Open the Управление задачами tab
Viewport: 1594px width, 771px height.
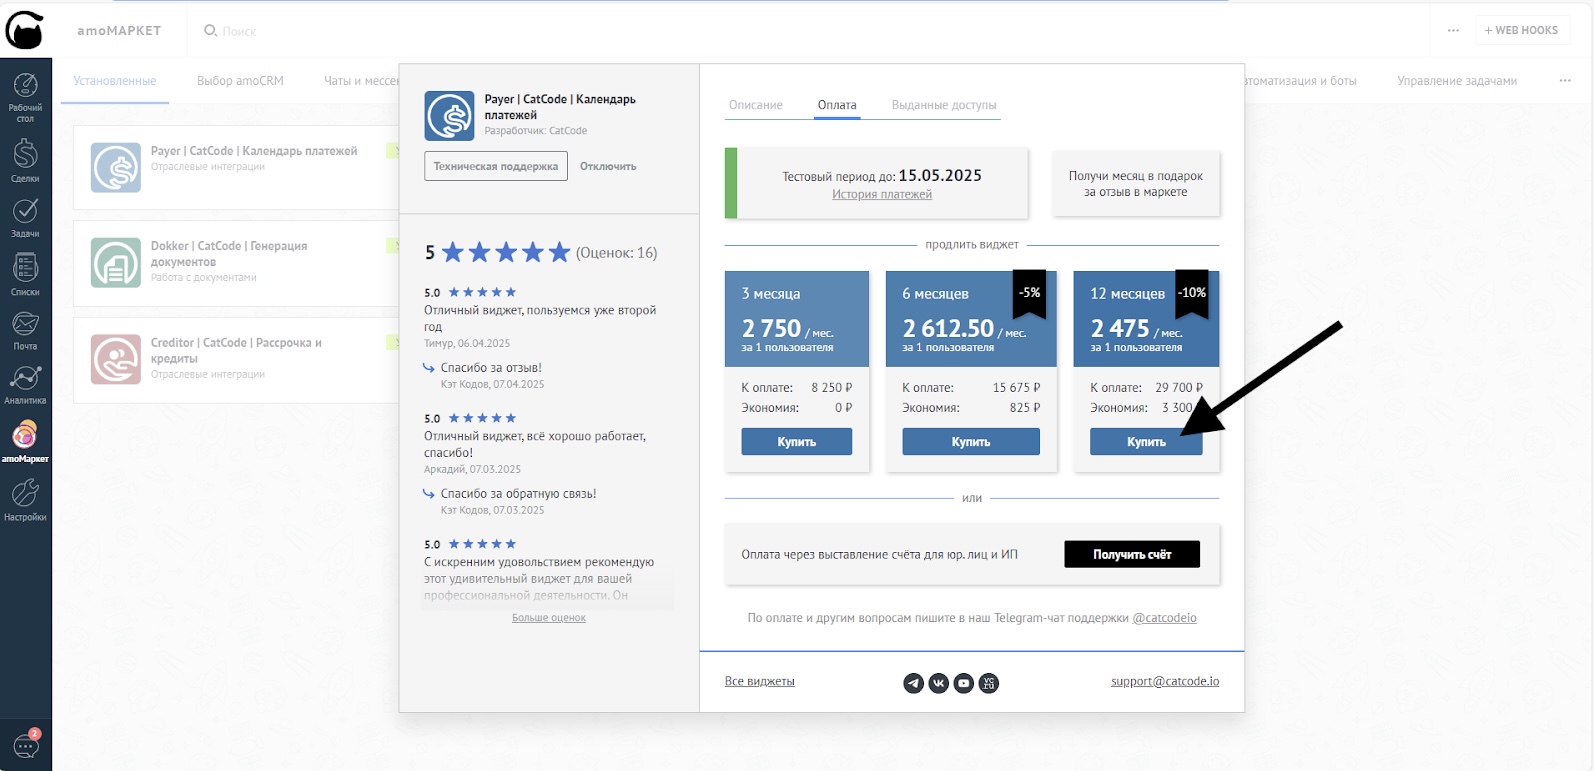click(x=1457, y=81)
